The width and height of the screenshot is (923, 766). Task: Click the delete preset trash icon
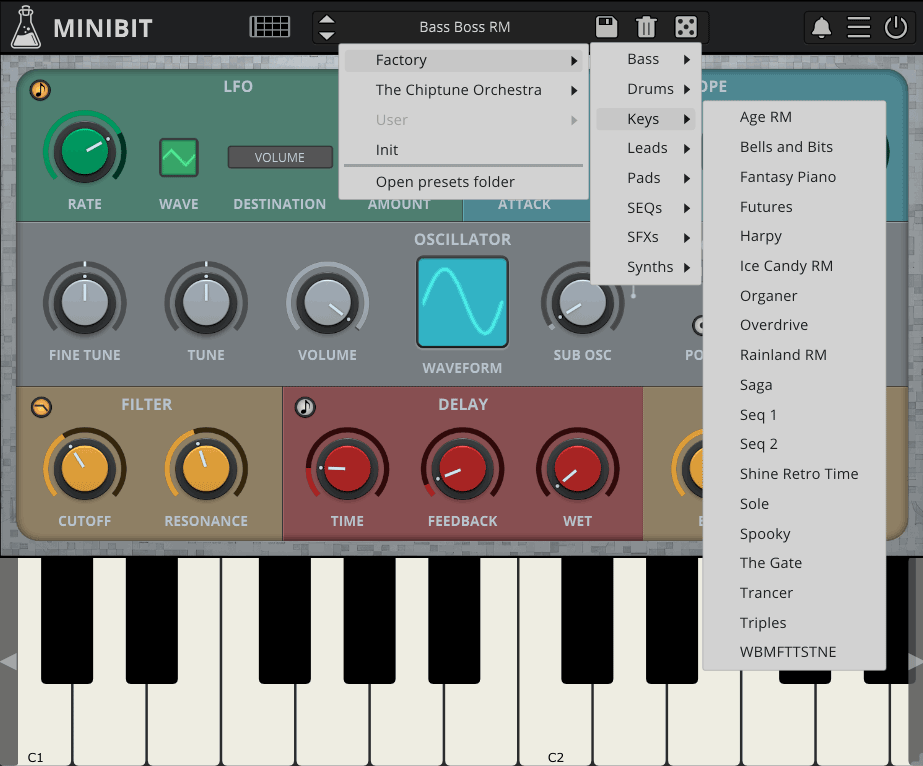click(x=646, y=27)
